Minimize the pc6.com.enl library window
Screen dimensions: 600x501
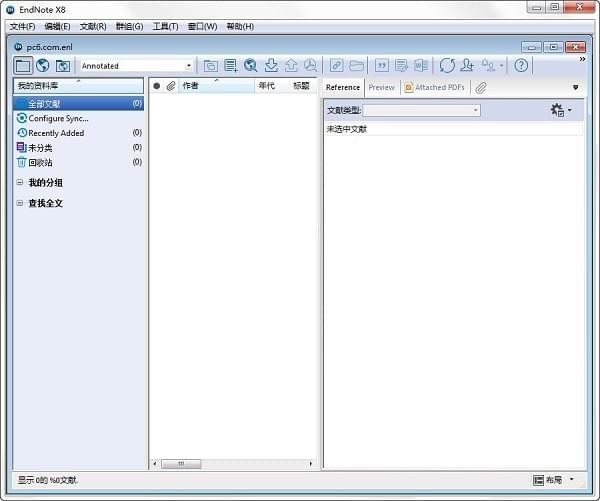(532, 47)
